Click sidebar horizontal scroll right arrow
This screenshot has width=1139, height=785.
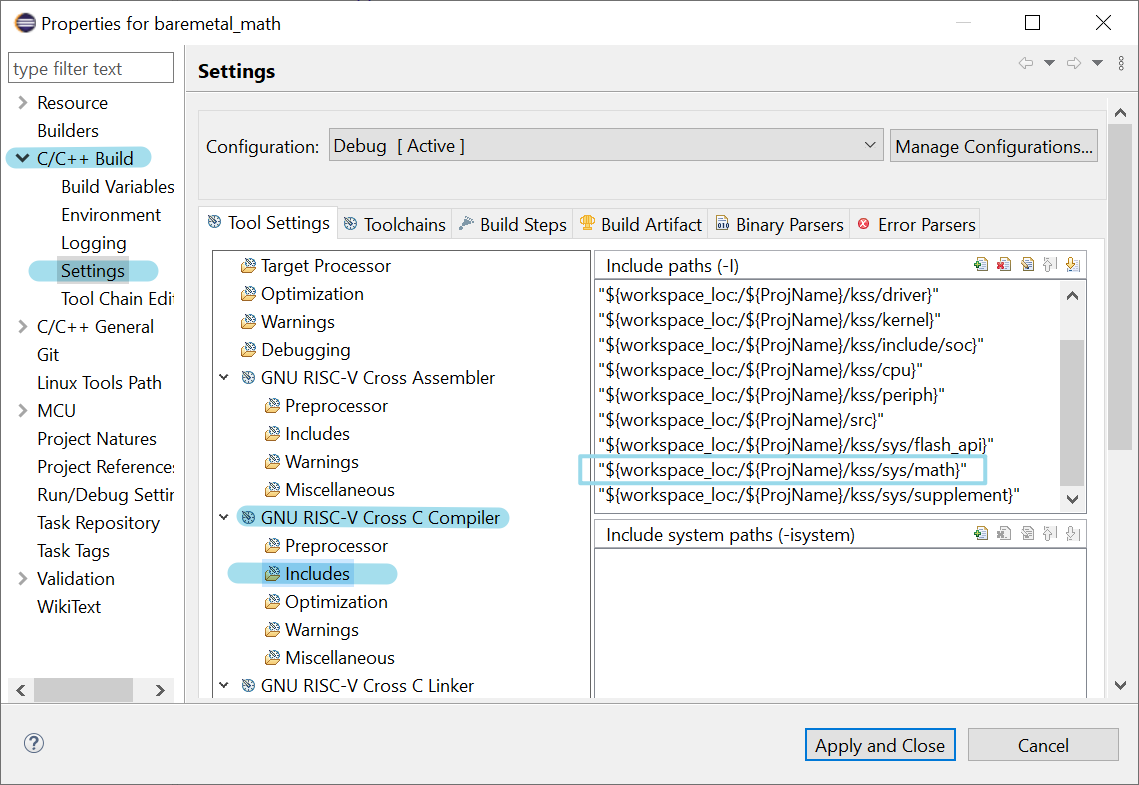tap(160, 690)
